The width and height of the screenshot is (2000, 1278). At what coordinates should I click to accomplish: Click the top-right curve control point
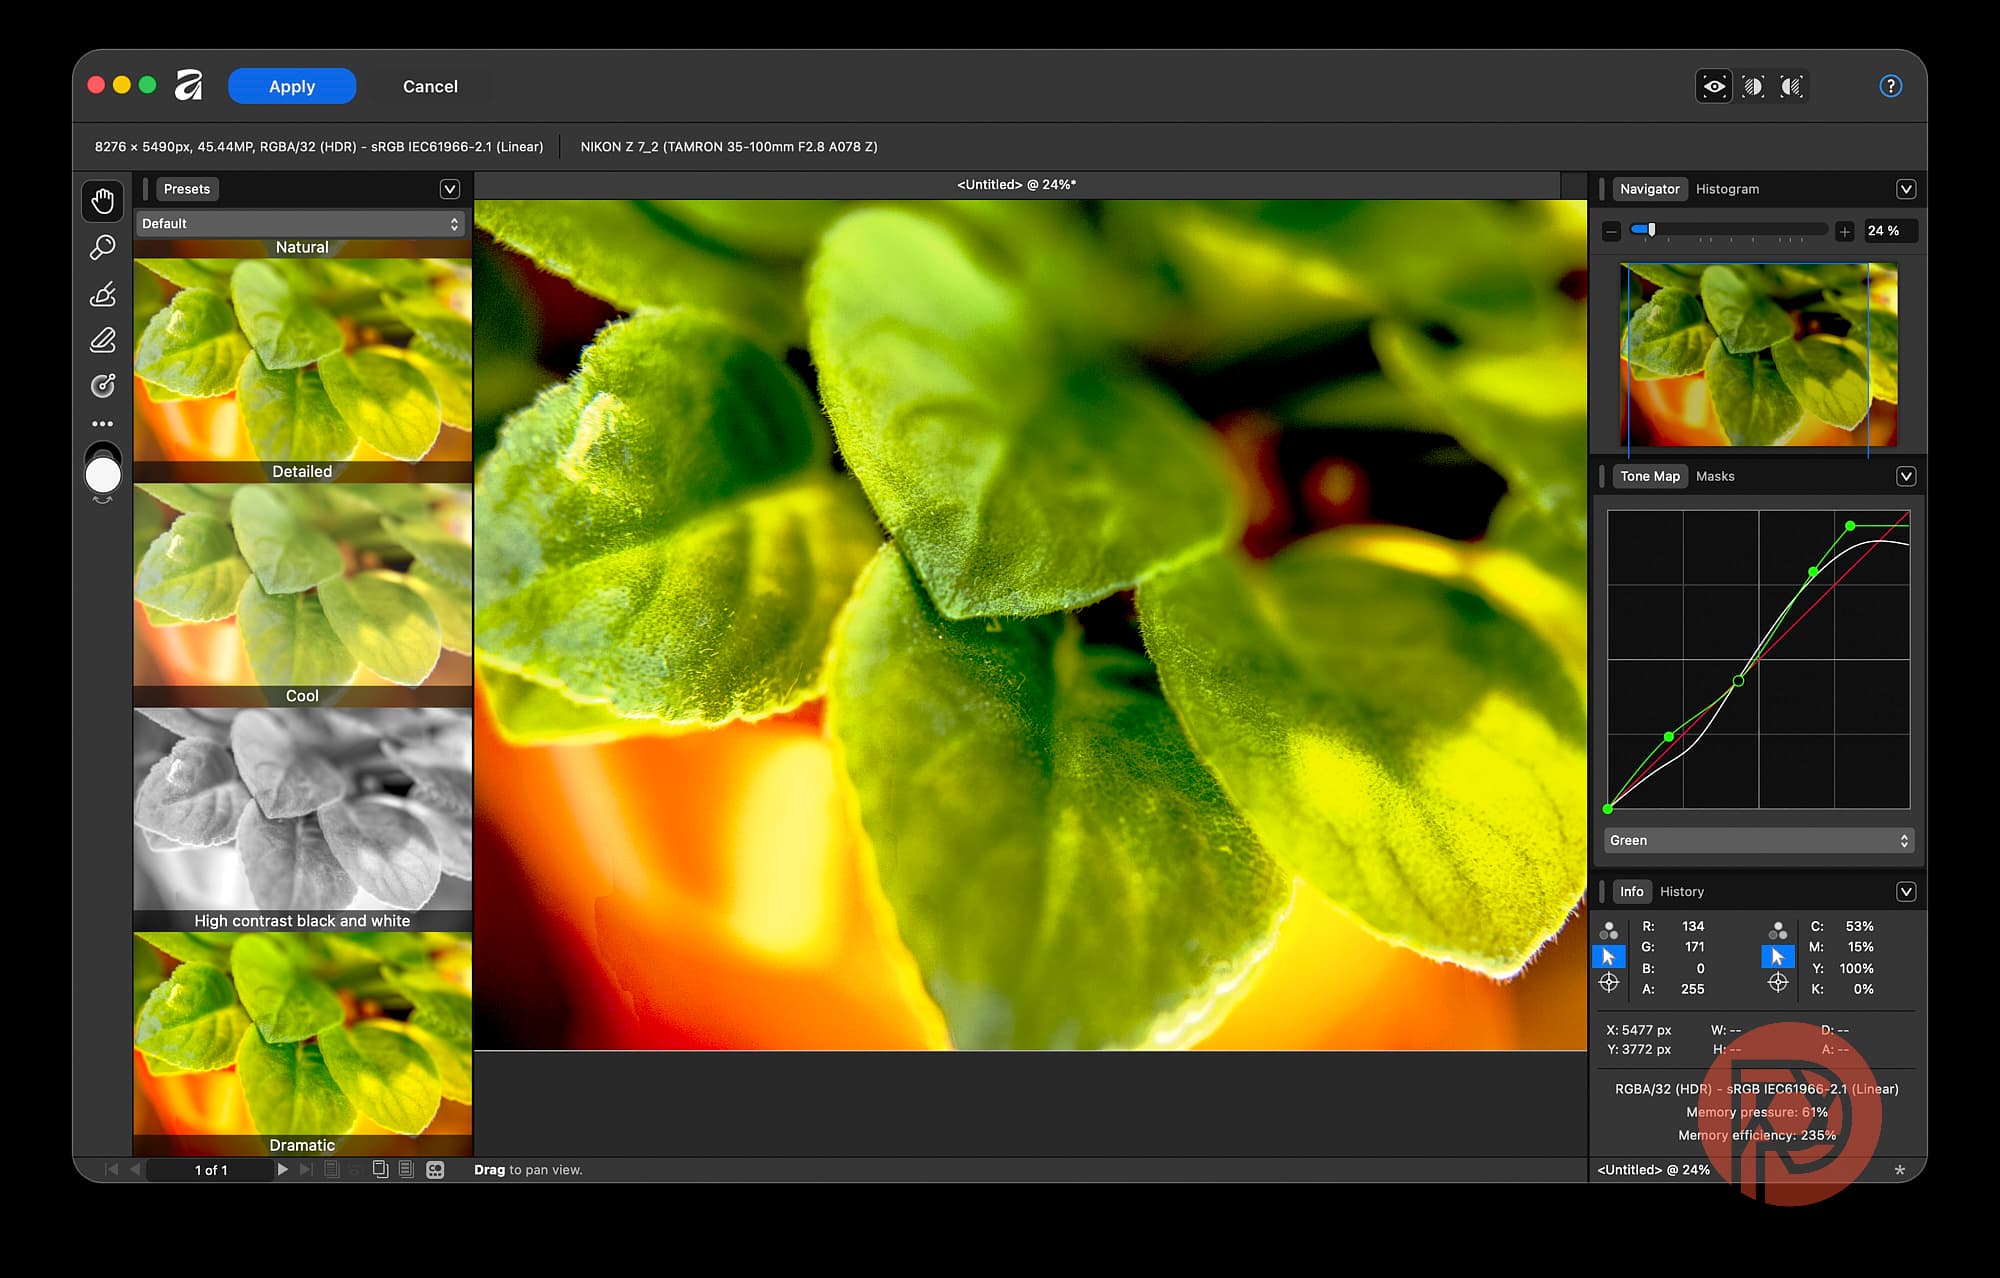(x=1850, y=525)
